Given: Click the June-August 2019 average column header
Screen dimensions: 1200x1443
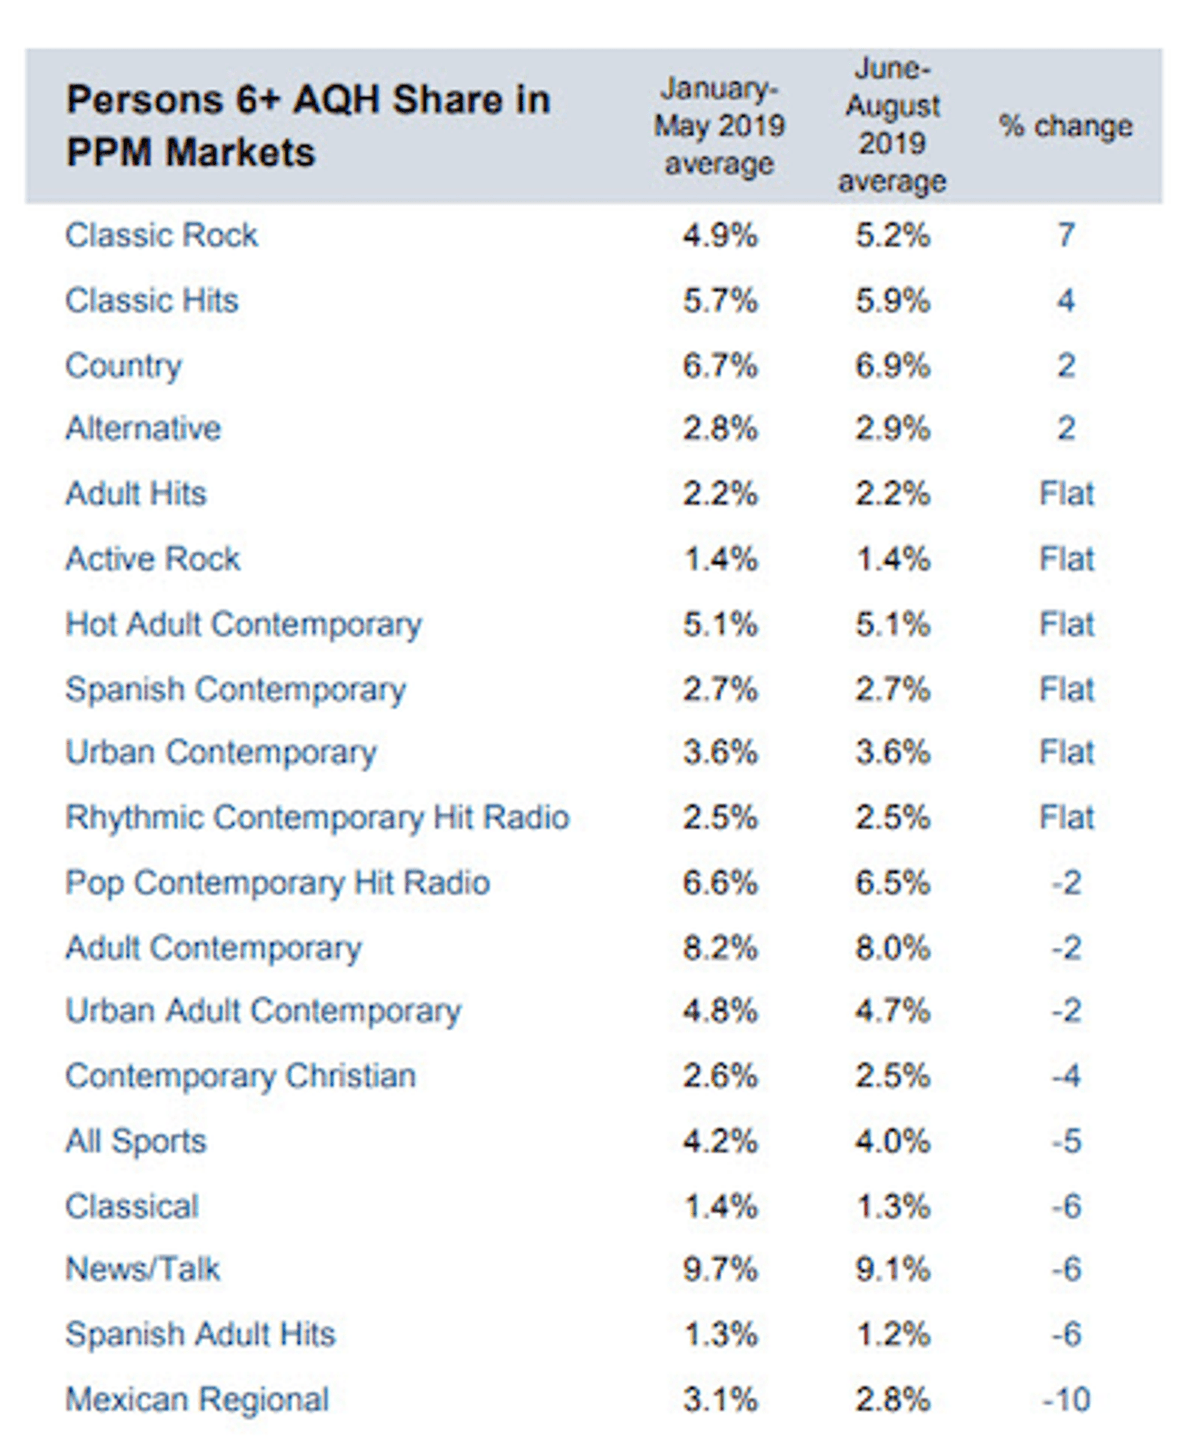Looking at the screenshot, I should [x=892, y=126].
